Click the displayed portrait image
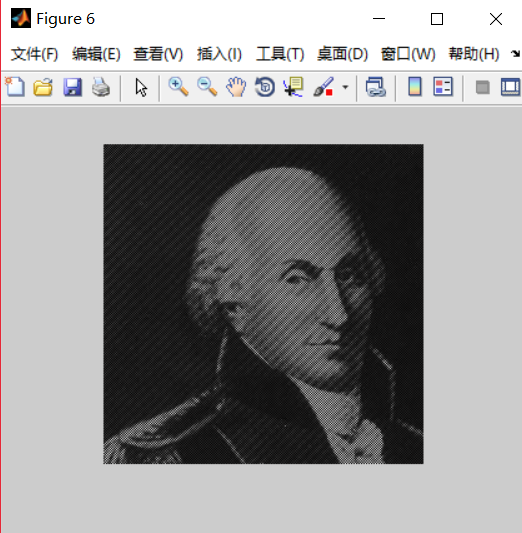This screenshot has width=522, height=533. click(263, 304)
